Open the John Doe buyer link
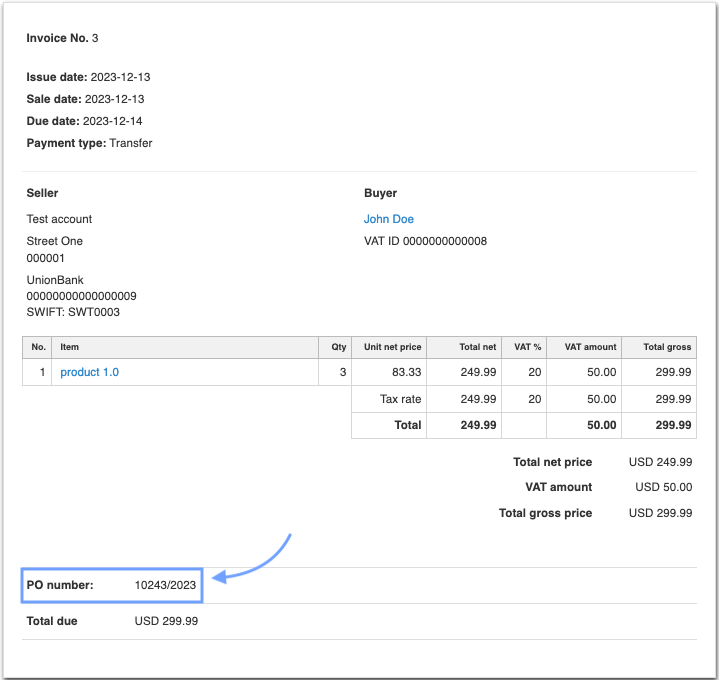 [388, 219]
